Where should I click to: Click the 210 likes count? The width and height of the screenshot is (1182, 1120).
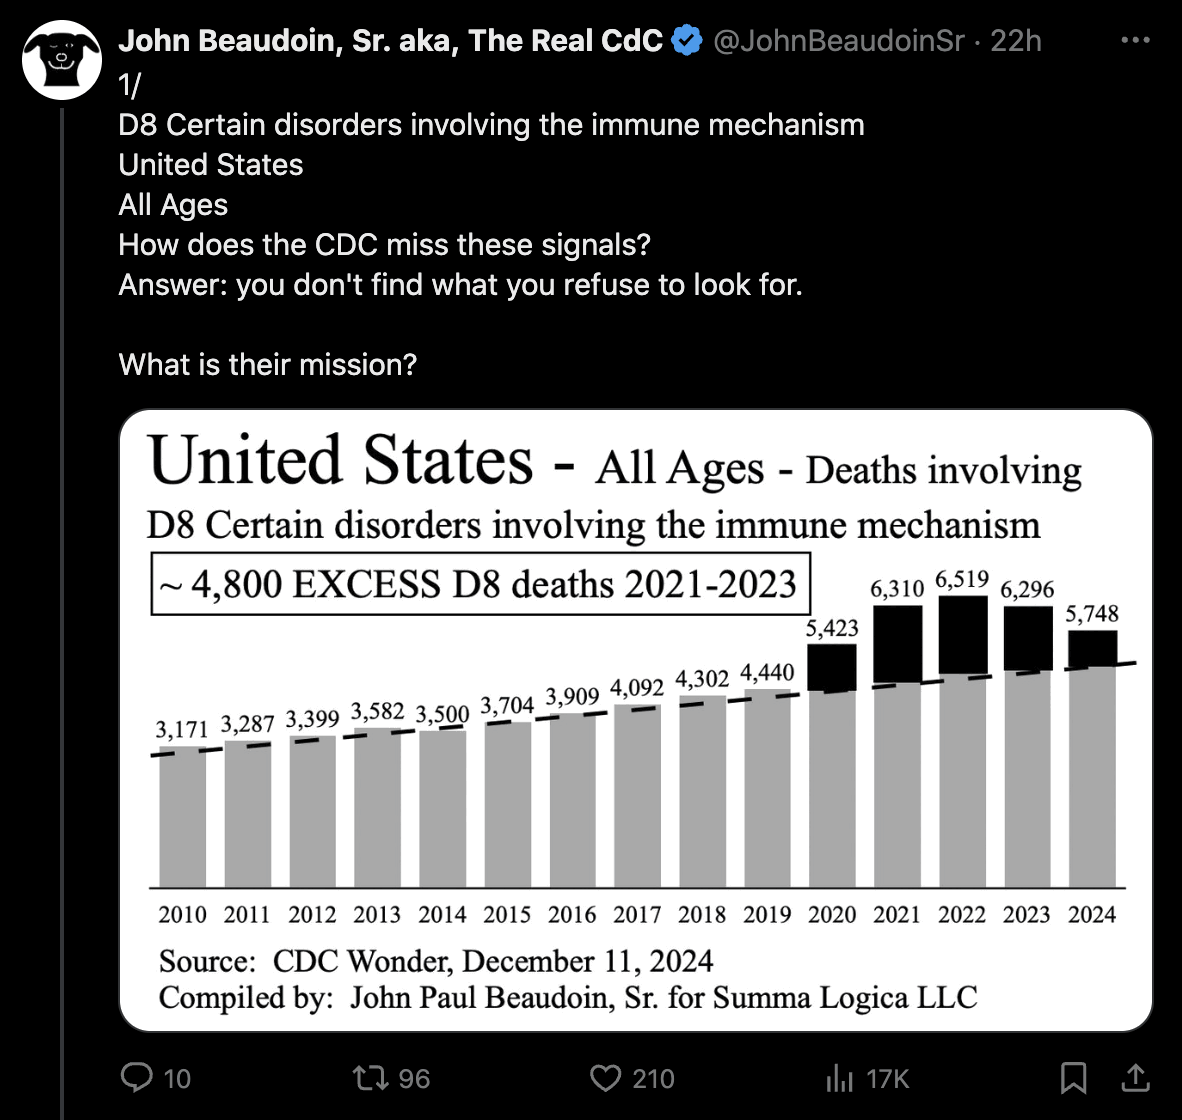(653, 1078)
